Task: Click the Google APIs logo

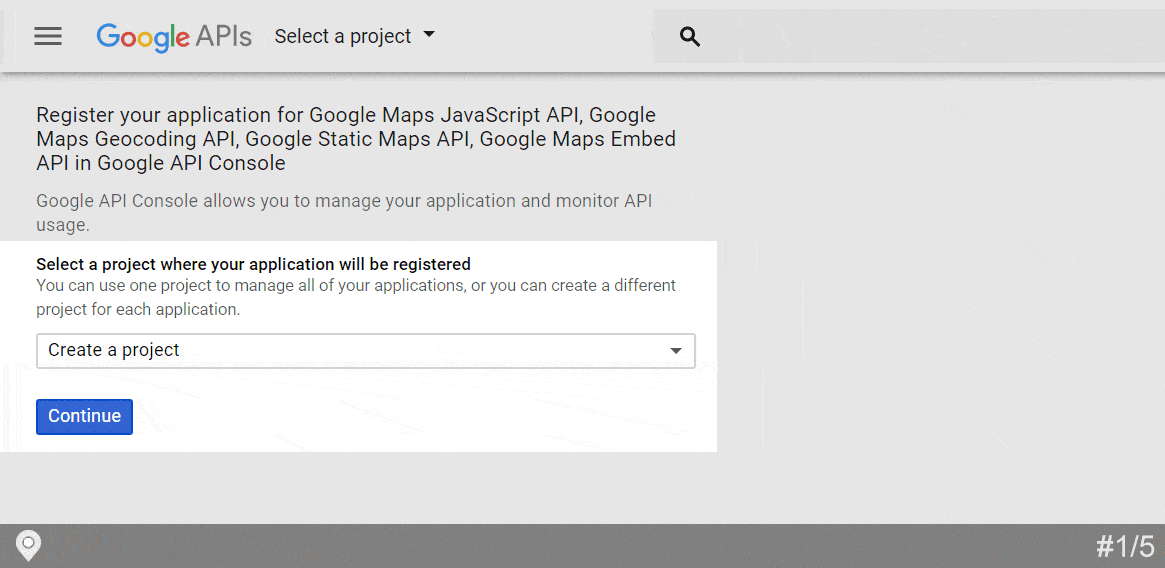Action: [x=174, y=36]
